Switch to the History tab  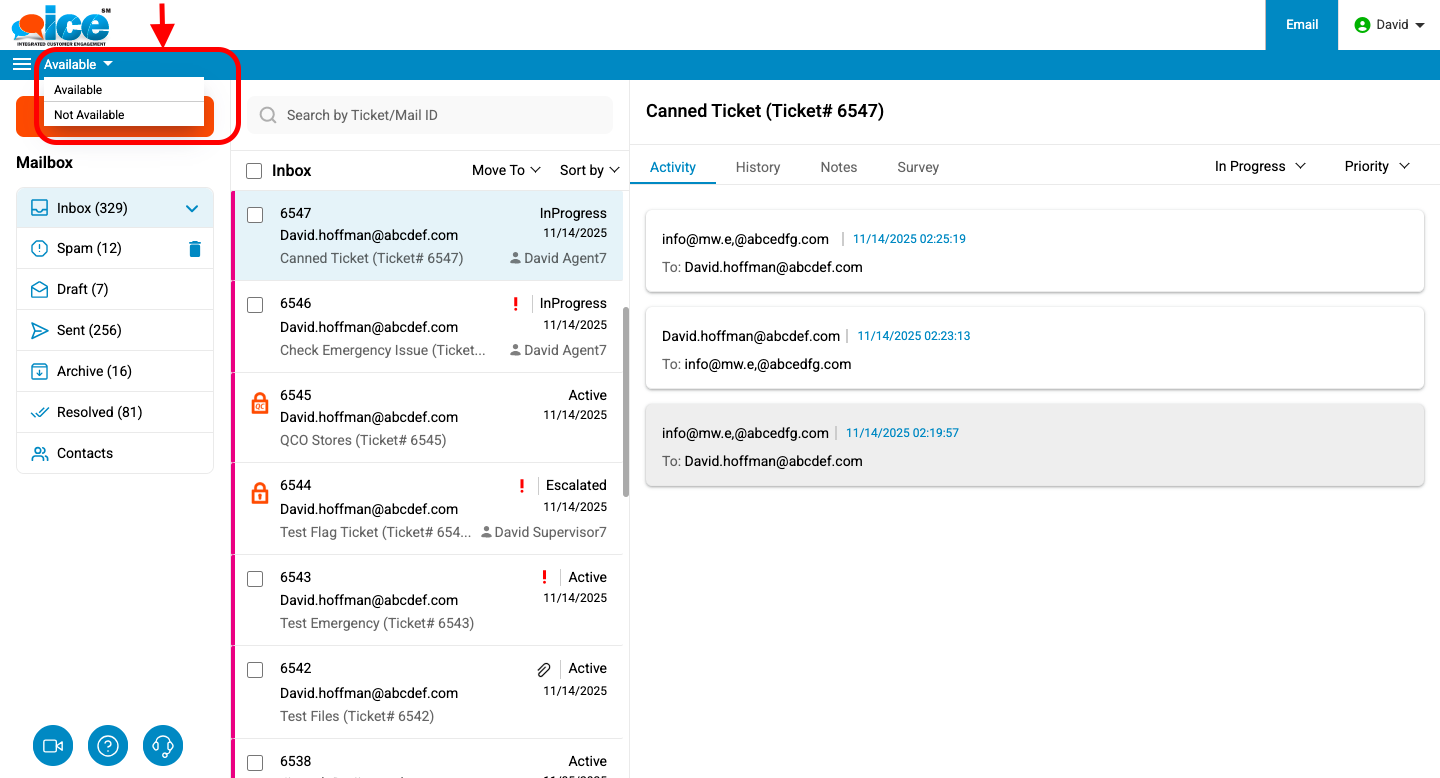[757, 167]
